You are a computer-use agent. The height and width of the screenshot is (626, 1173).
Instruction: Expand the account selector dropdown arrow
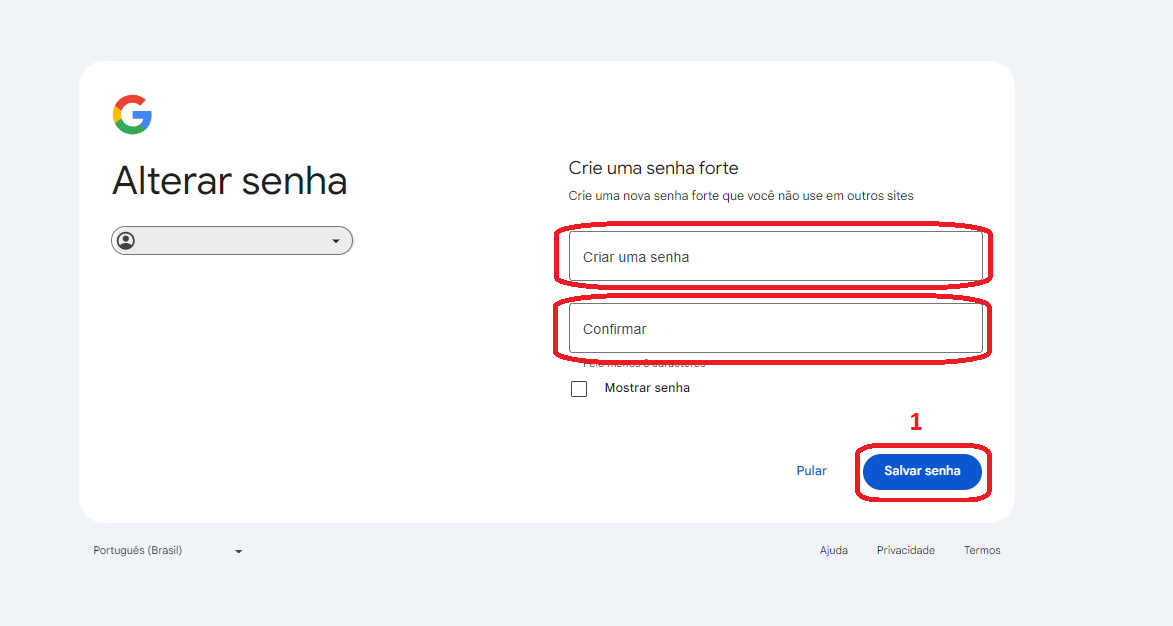tap(336, 241)
